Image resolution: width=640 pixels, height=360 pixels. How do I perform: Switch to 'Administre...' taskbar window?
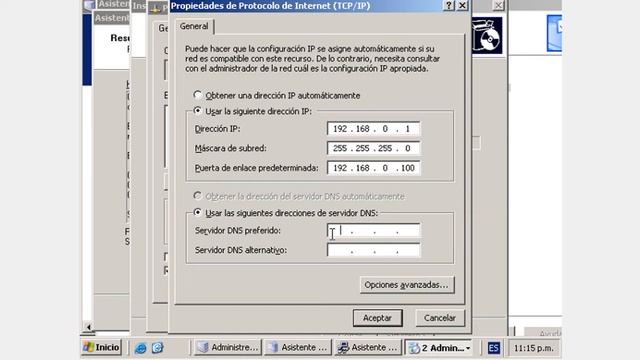pos(227,347)
